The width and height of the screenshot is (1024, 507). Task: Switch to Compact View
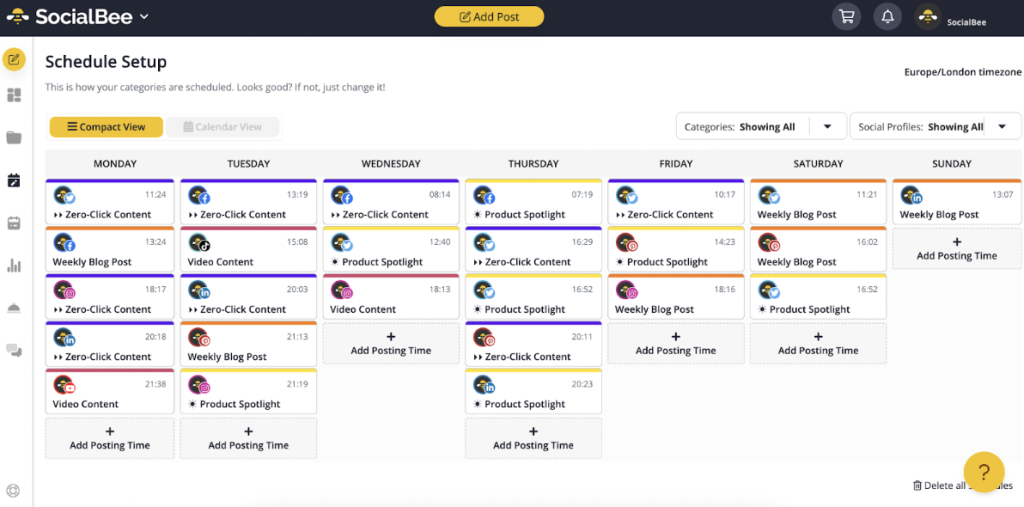click(x=106, y=127)
